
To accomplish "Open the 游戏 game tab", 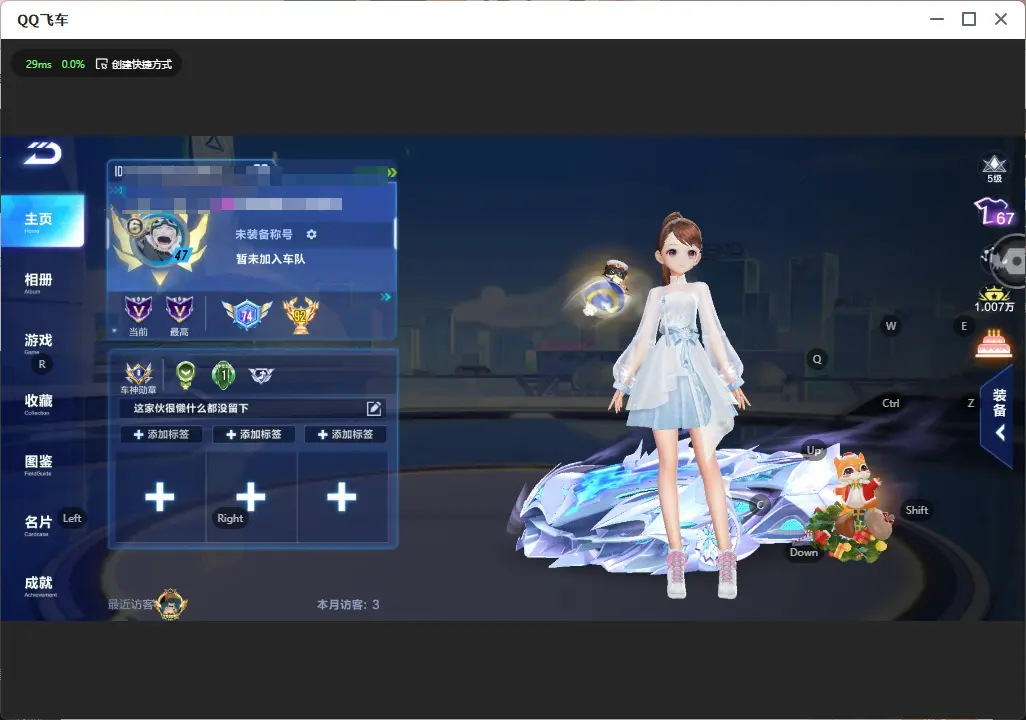I will 39,342.
